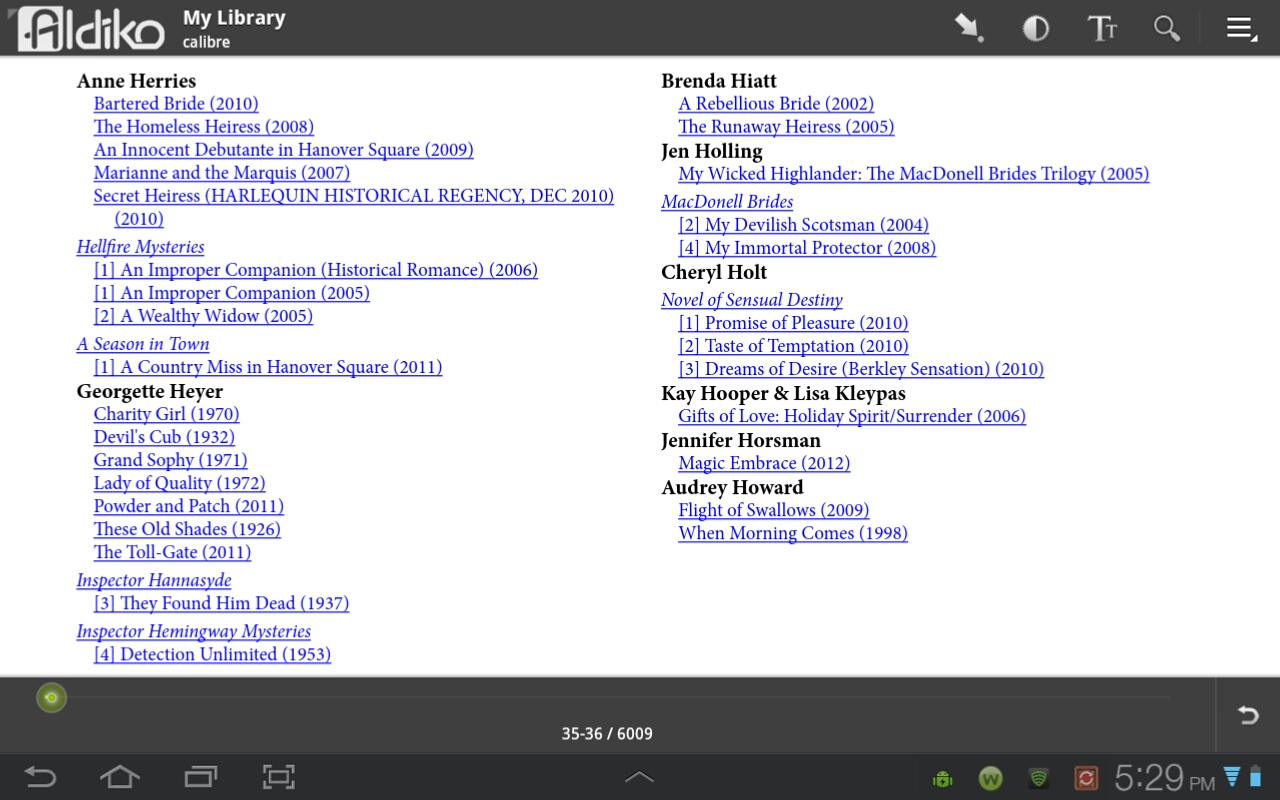
Task: Open recent apps navigation button
Action: click(x=200, y=777)
